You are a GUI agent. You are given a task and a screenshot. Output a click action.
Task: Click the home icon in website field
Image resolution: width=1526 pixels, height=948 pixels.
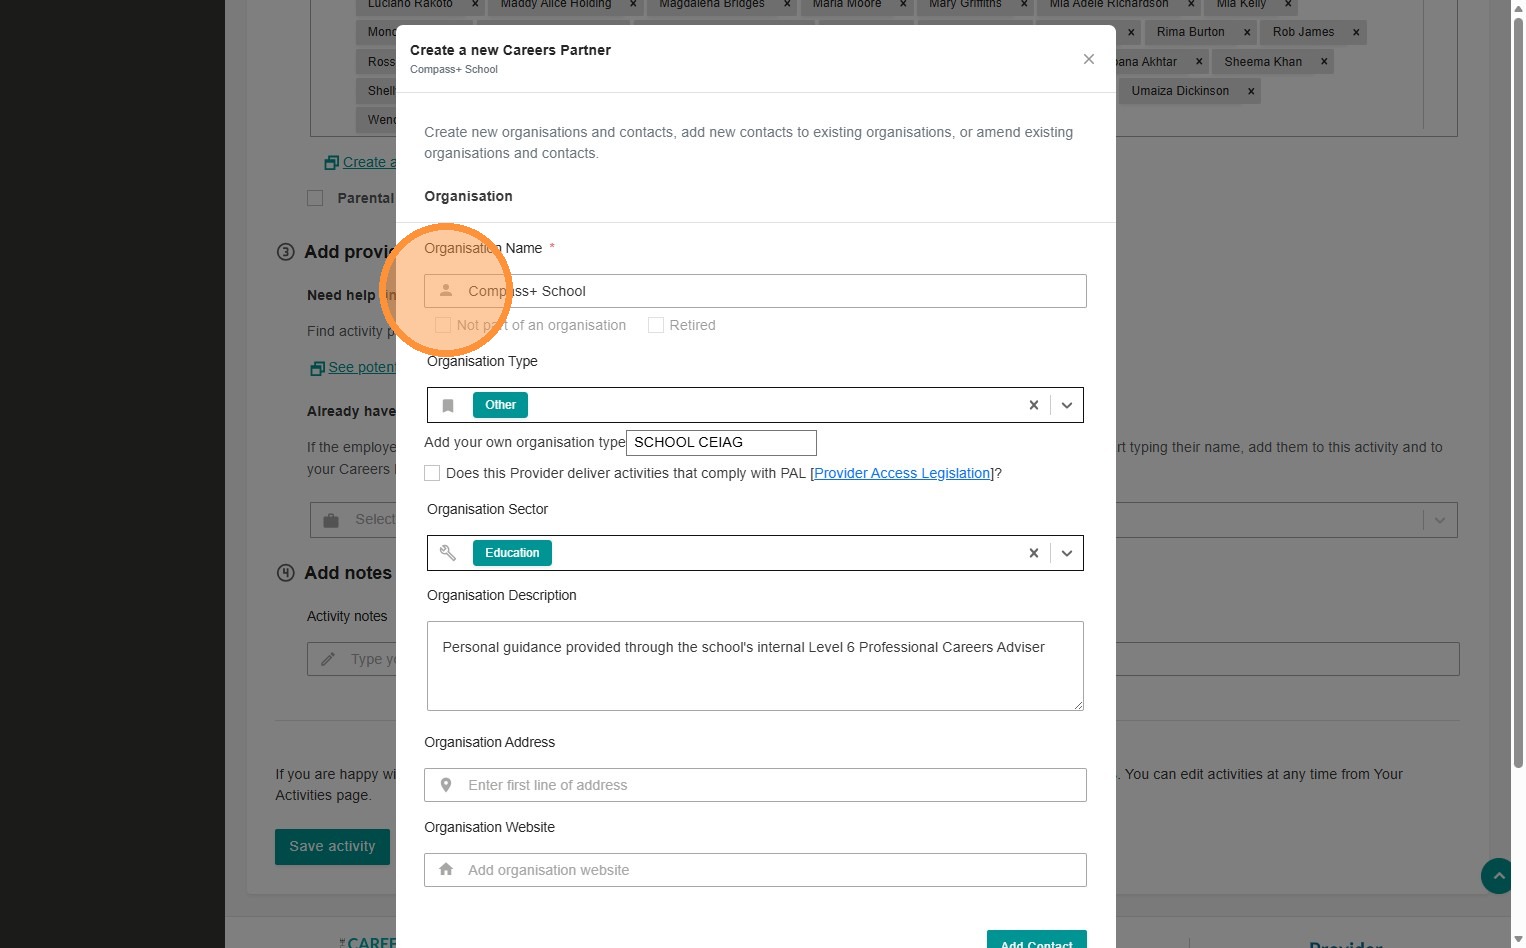446,870
